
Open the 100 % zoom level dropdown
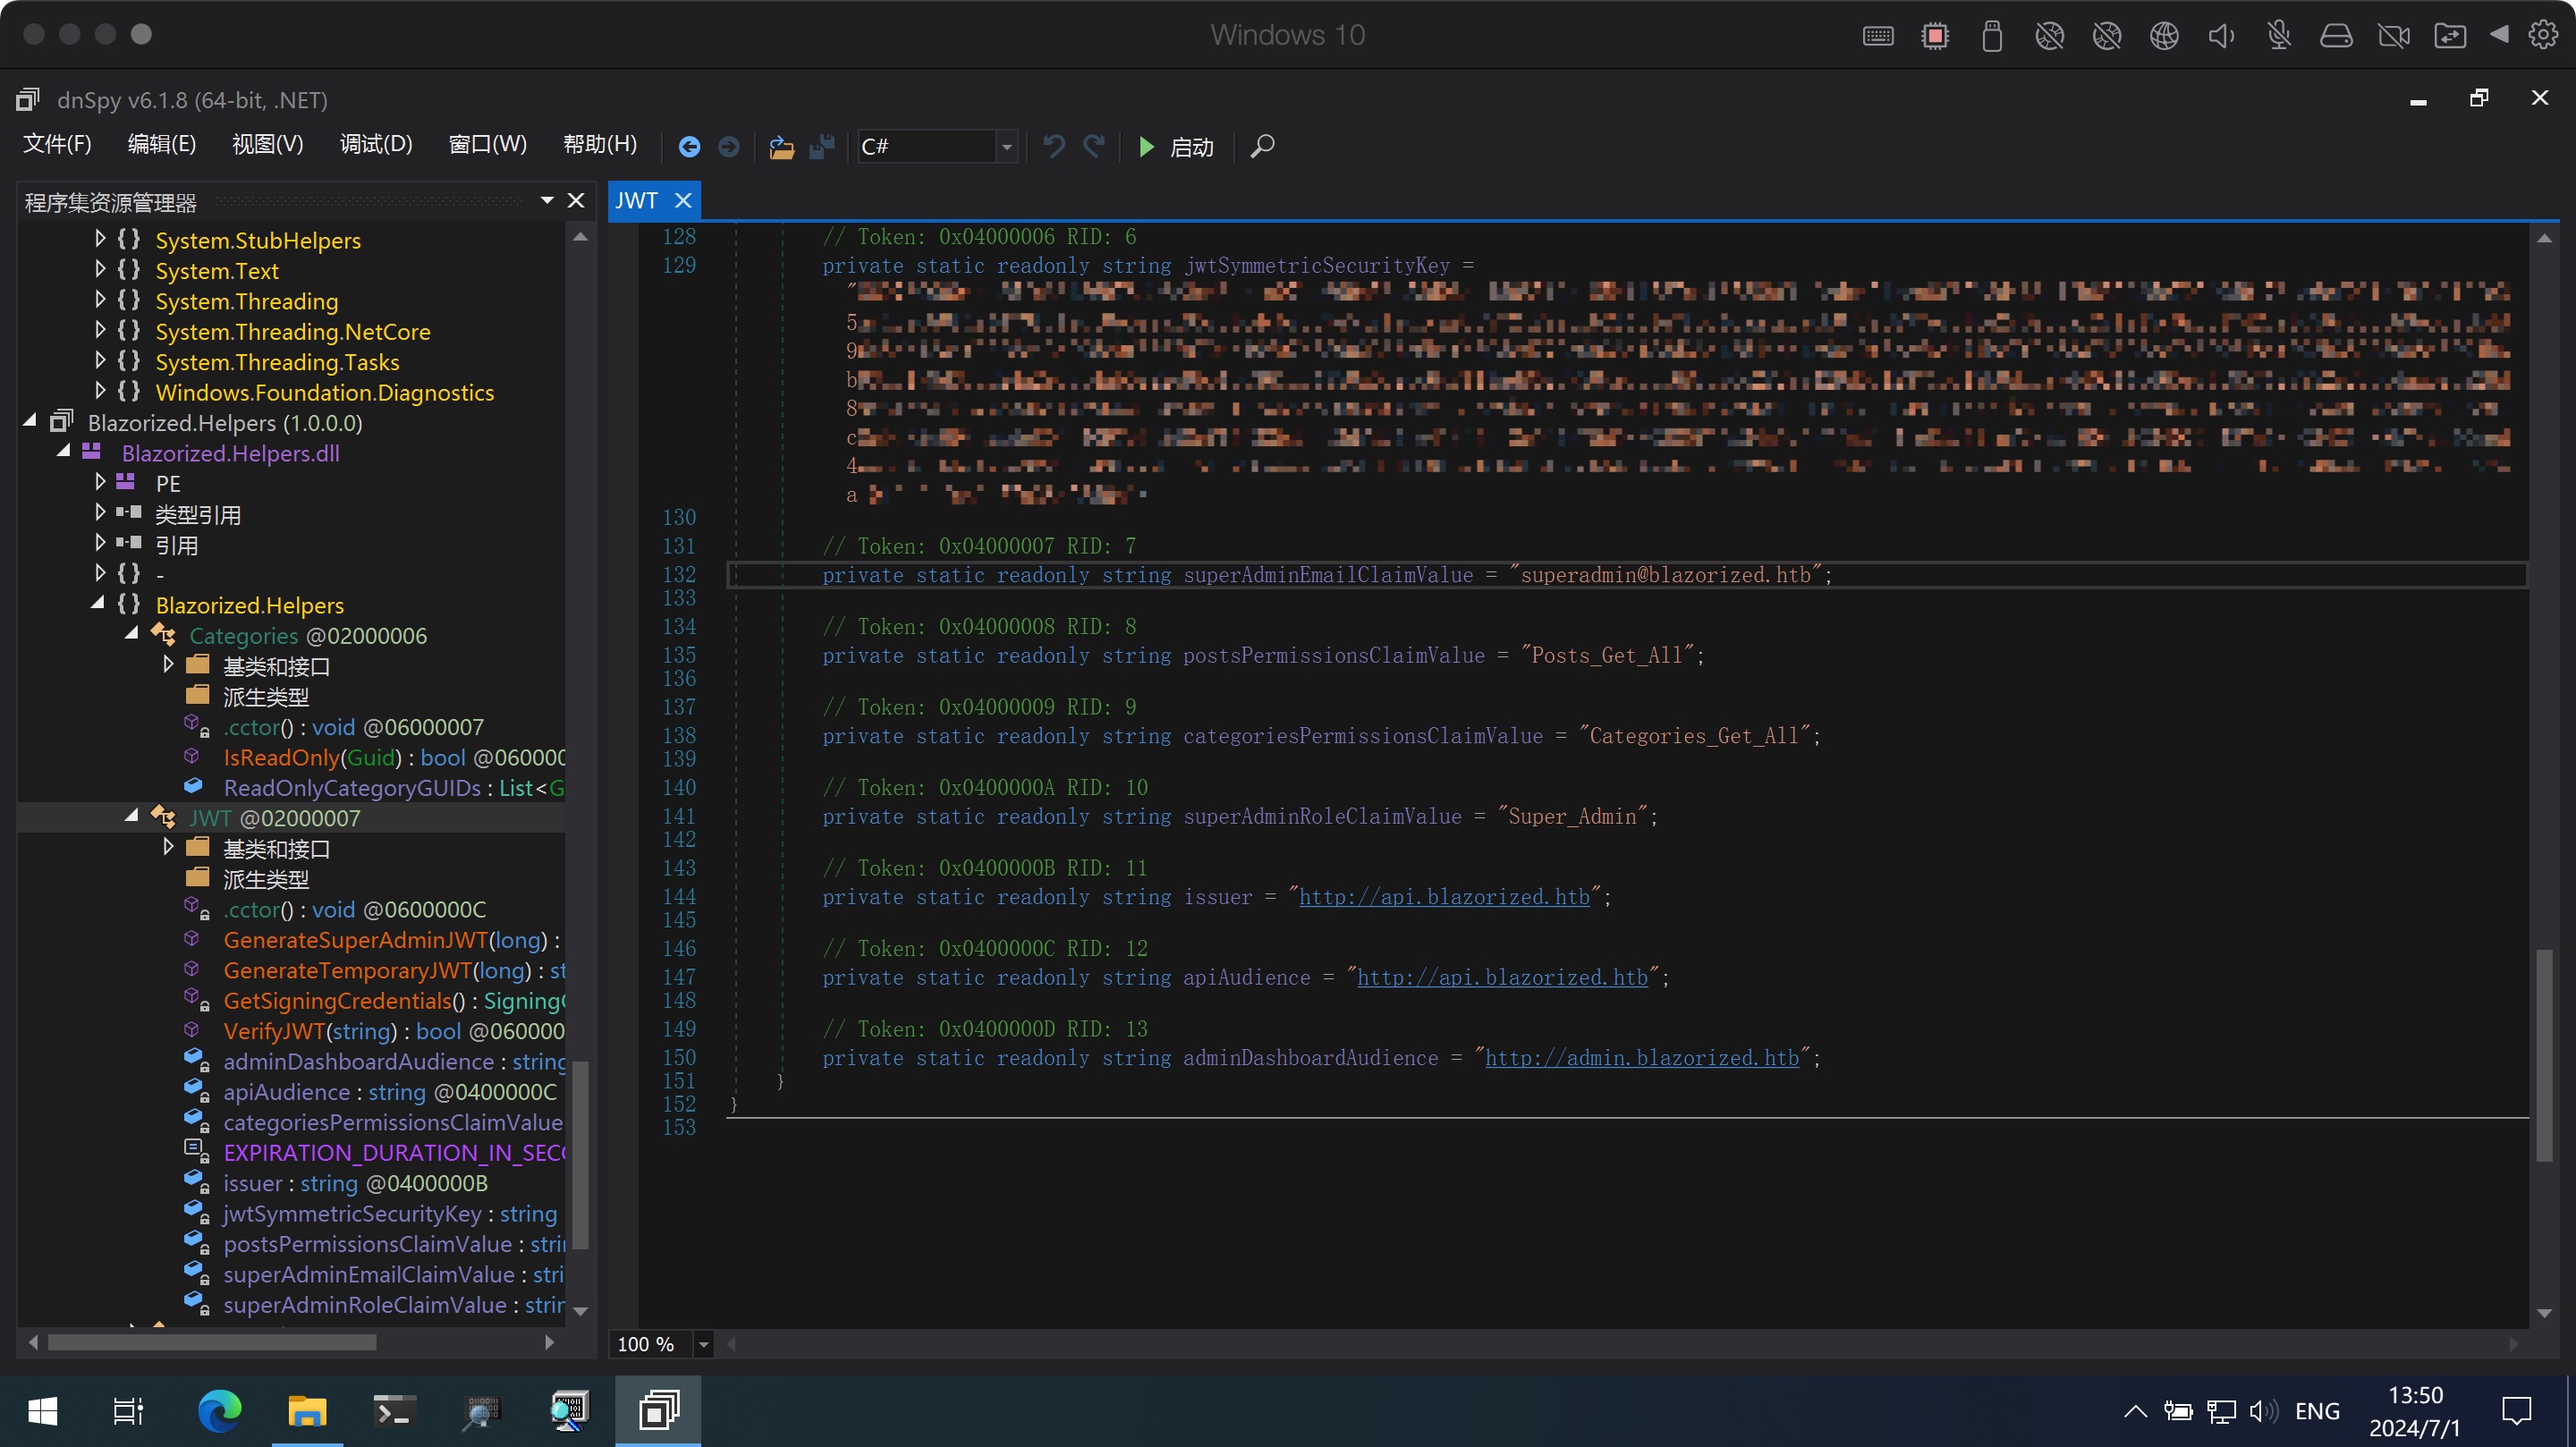pos(703,1344)
